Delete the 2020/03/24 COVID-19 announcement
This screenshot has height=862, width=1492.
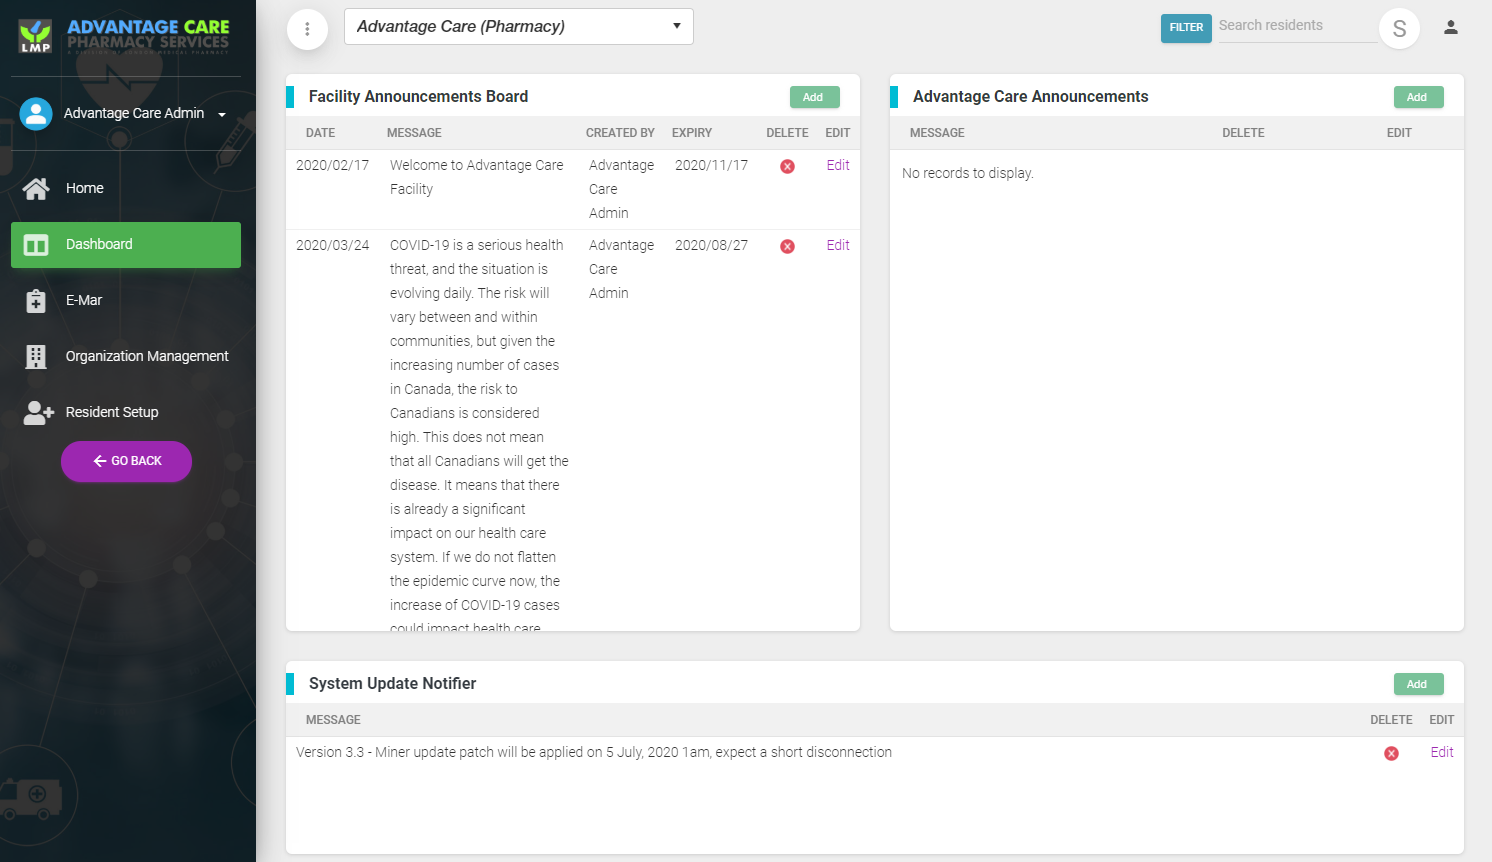[x=788, y=247]
